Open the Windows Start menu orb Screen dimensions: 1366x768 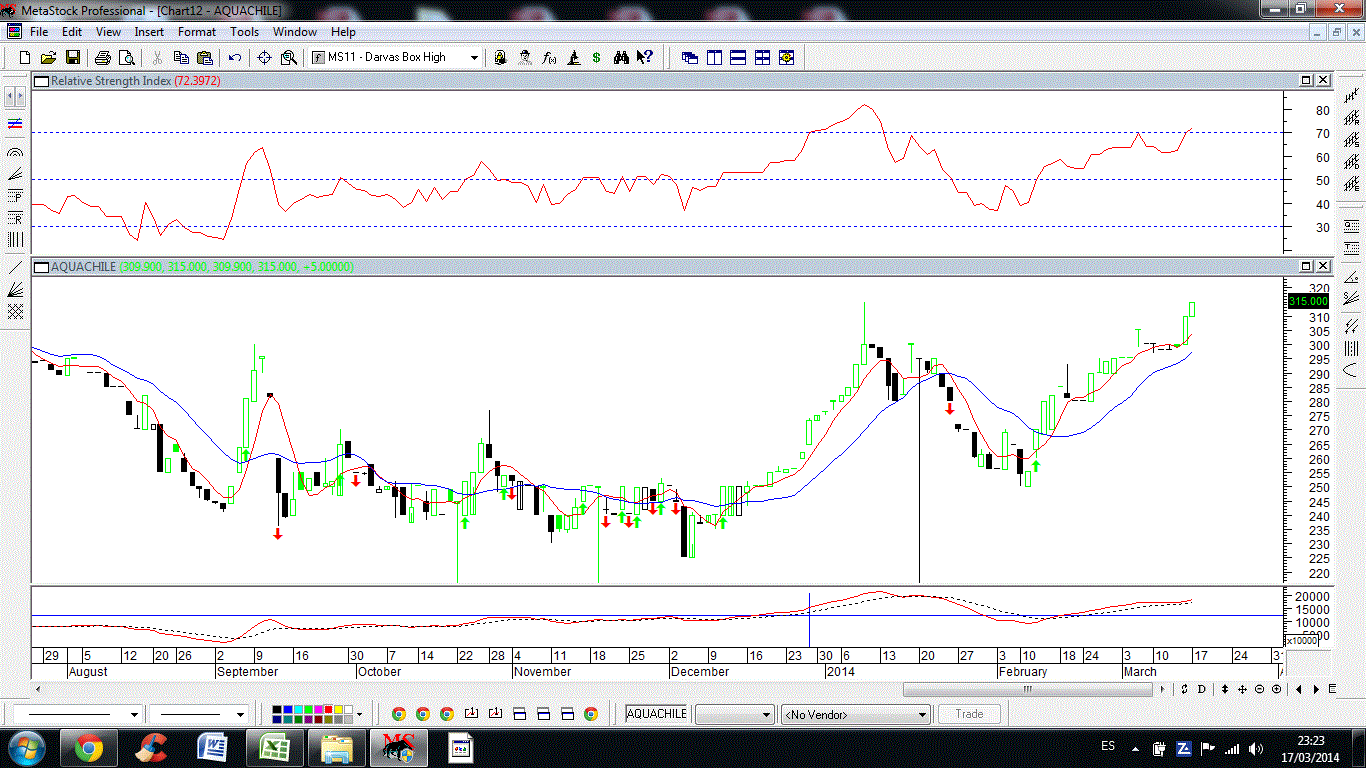point(26,747)
